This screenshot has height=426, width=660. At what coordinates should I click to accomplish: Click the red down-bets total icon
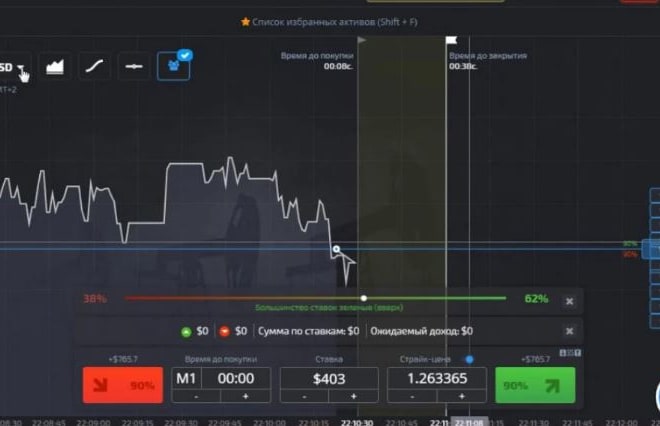pyautogui.click(x=224, y=332)
